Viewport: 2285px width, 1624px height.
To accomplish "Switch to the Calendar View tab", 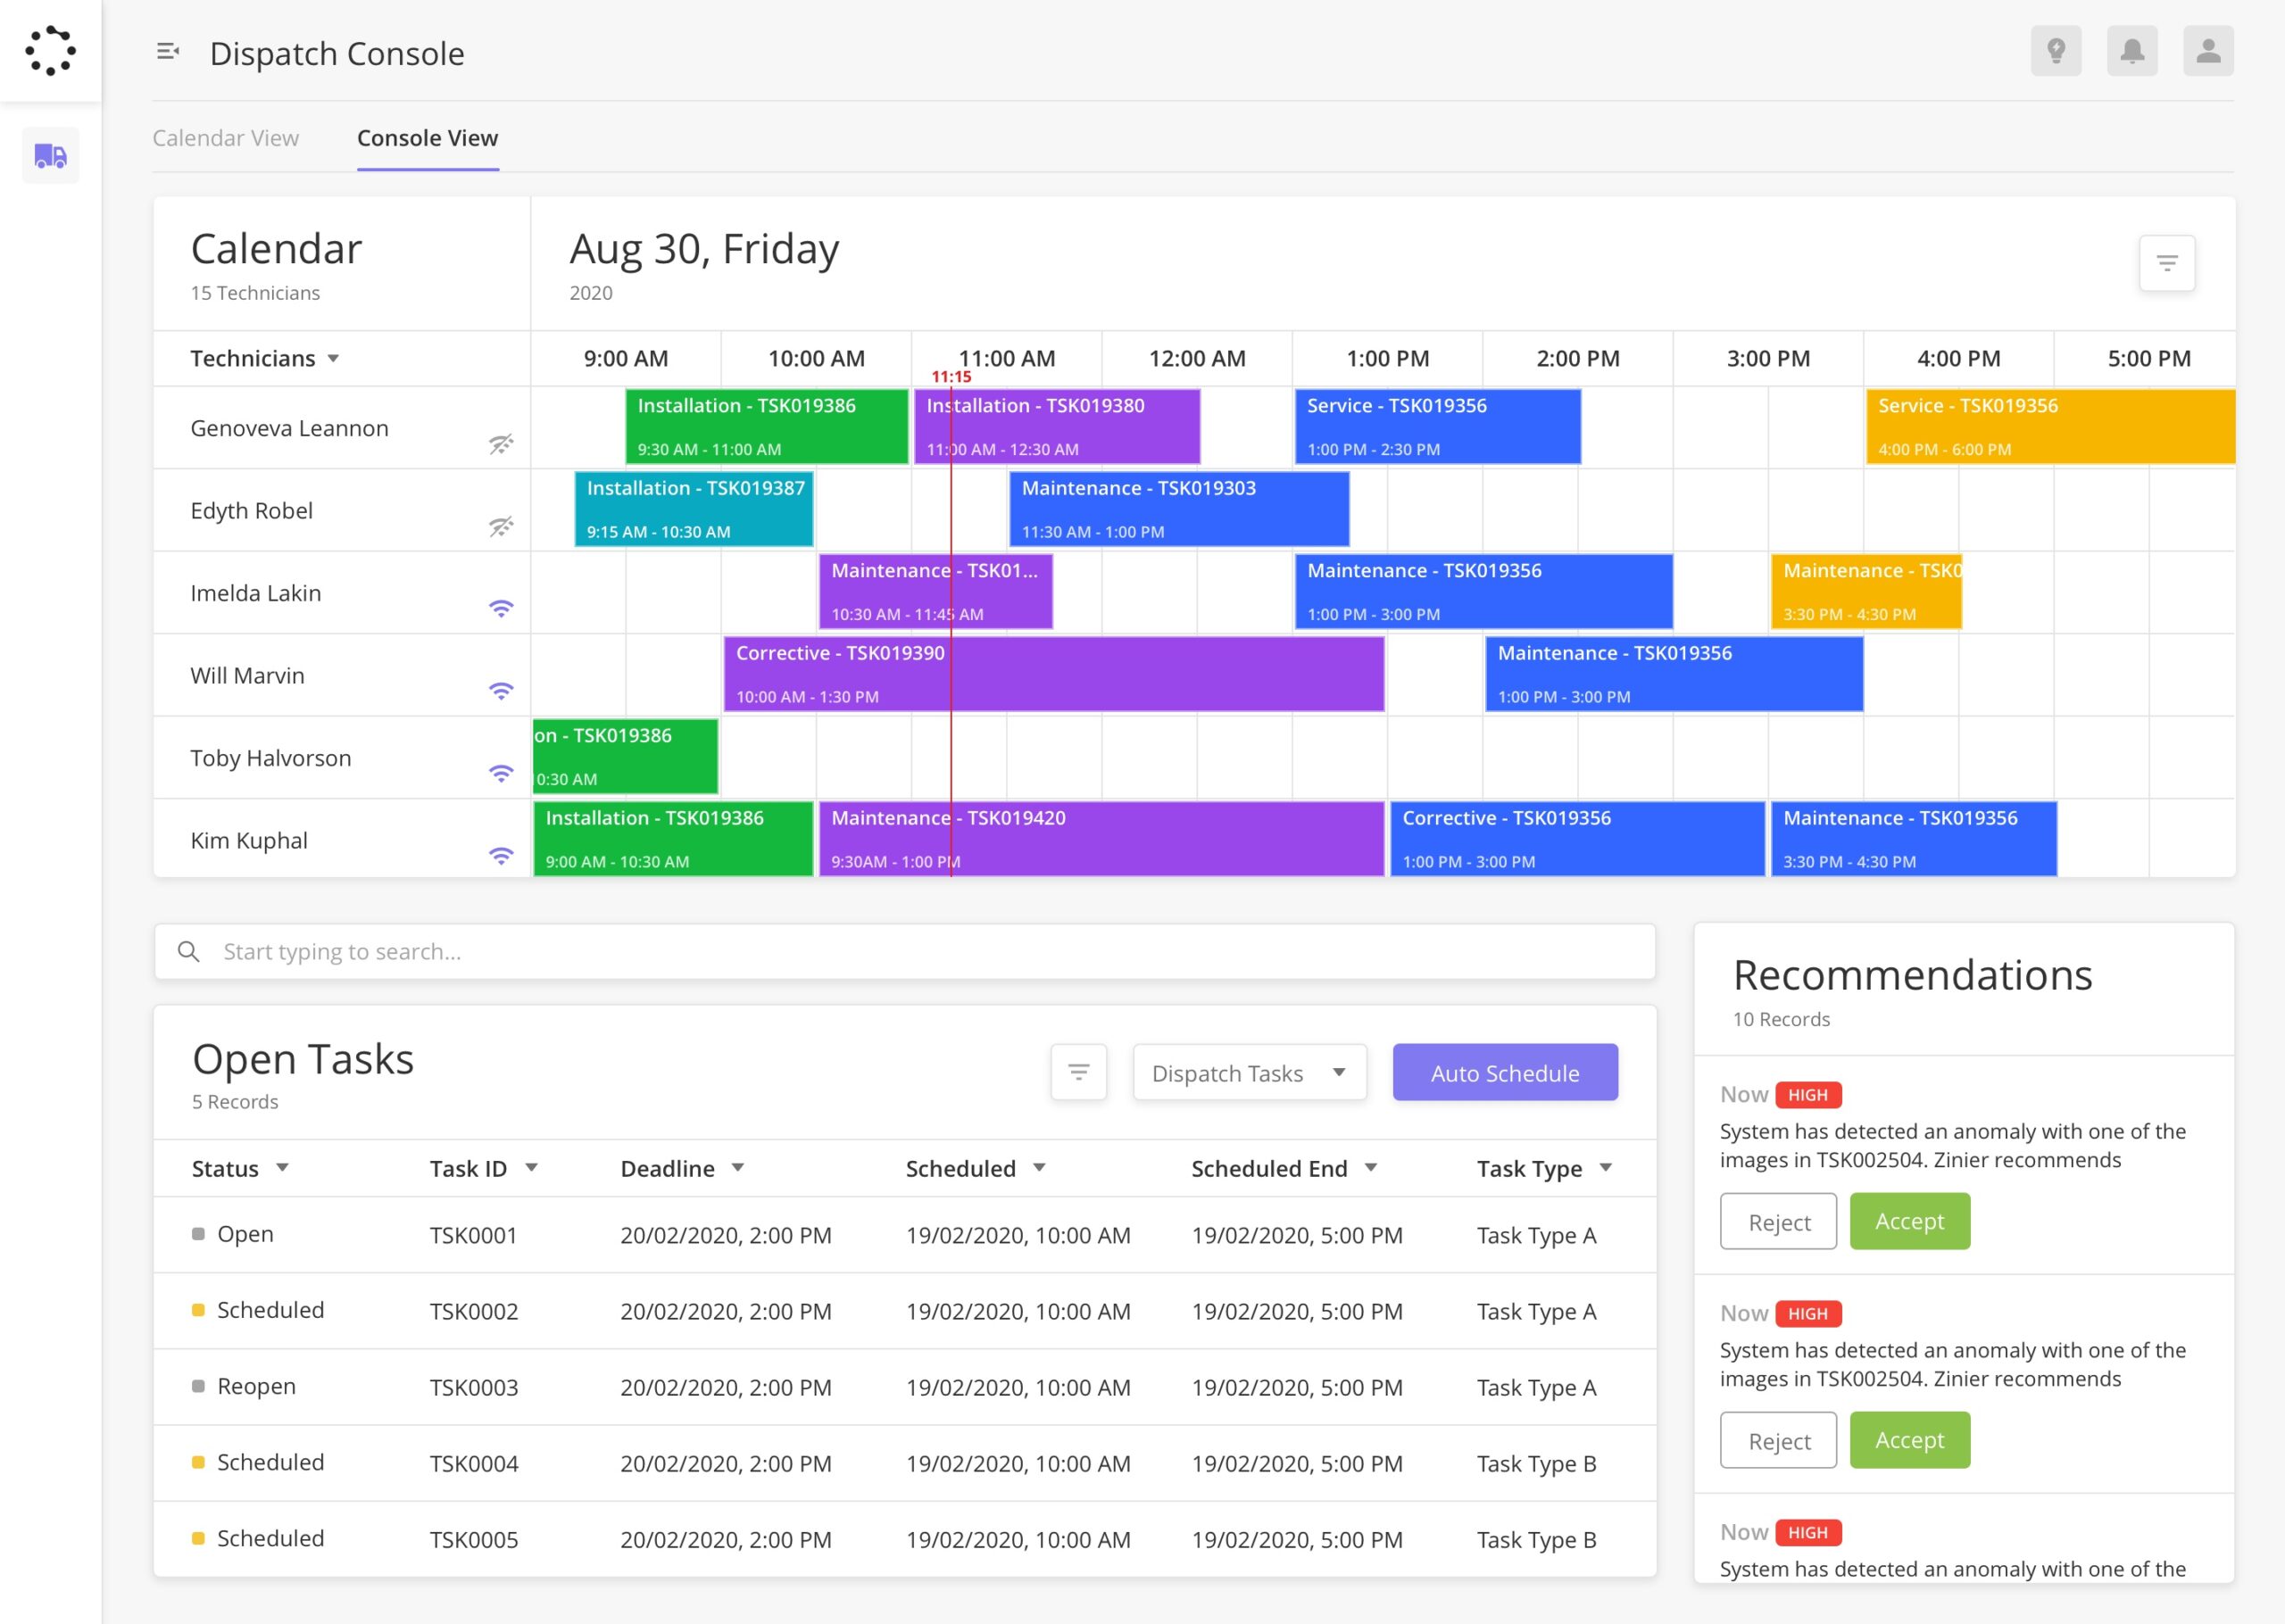I will 225,138.
